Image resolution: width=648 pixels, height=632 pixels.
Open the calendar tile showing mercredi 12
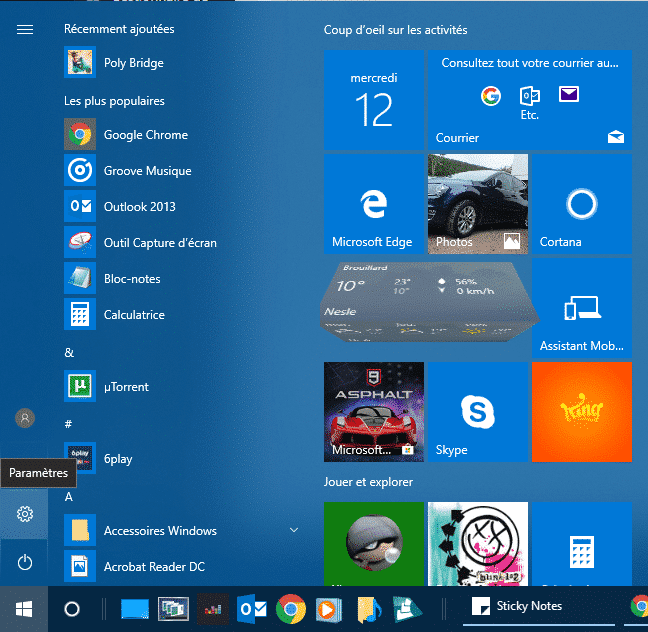(373, 100)
